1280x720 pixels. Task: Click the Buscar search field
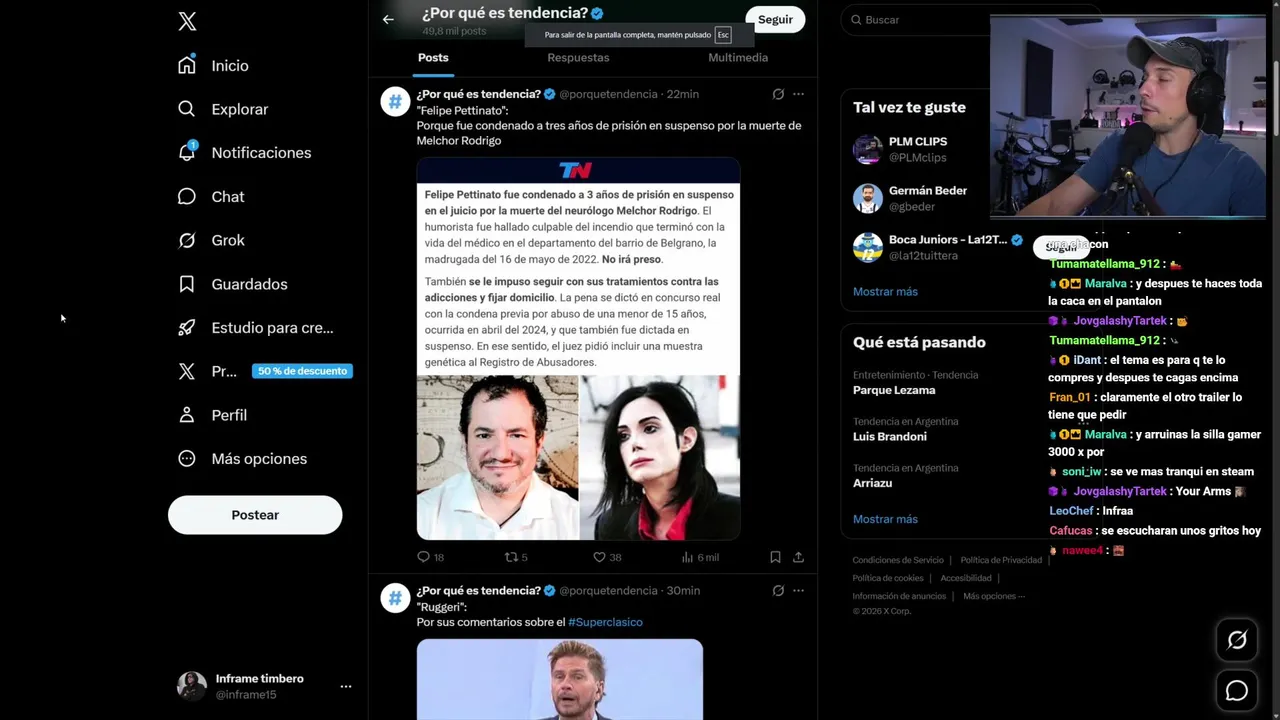[920, 20]
